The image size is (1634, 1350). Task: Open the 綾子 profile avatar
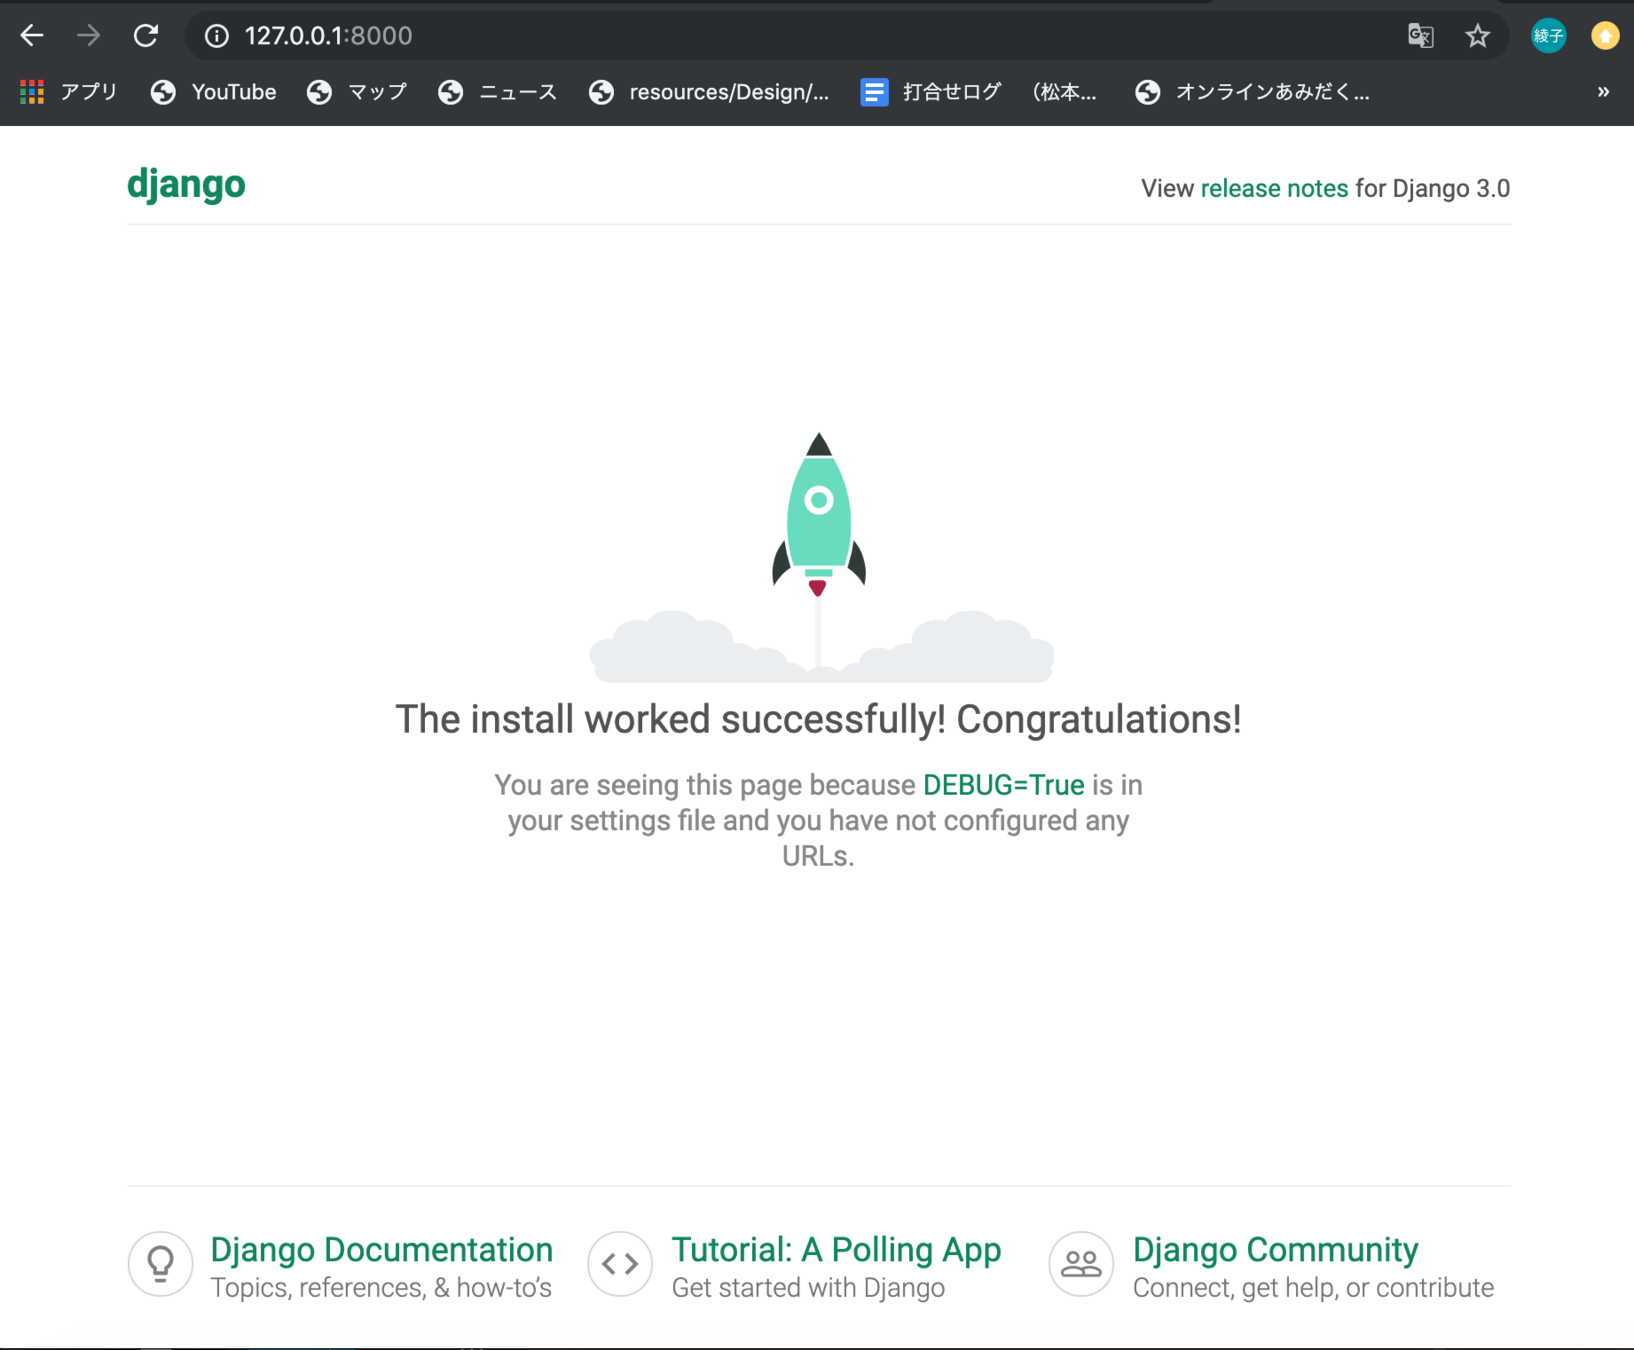(x=1549, y=36)
